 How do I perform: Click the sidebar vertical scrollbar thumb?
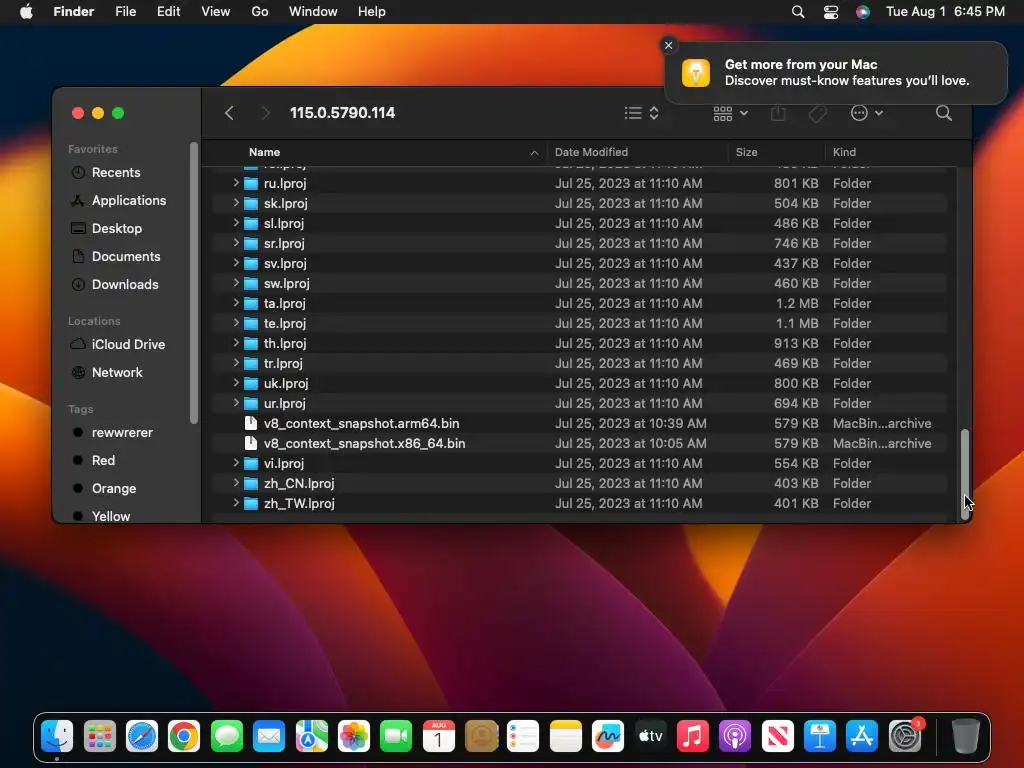[193, 283]
